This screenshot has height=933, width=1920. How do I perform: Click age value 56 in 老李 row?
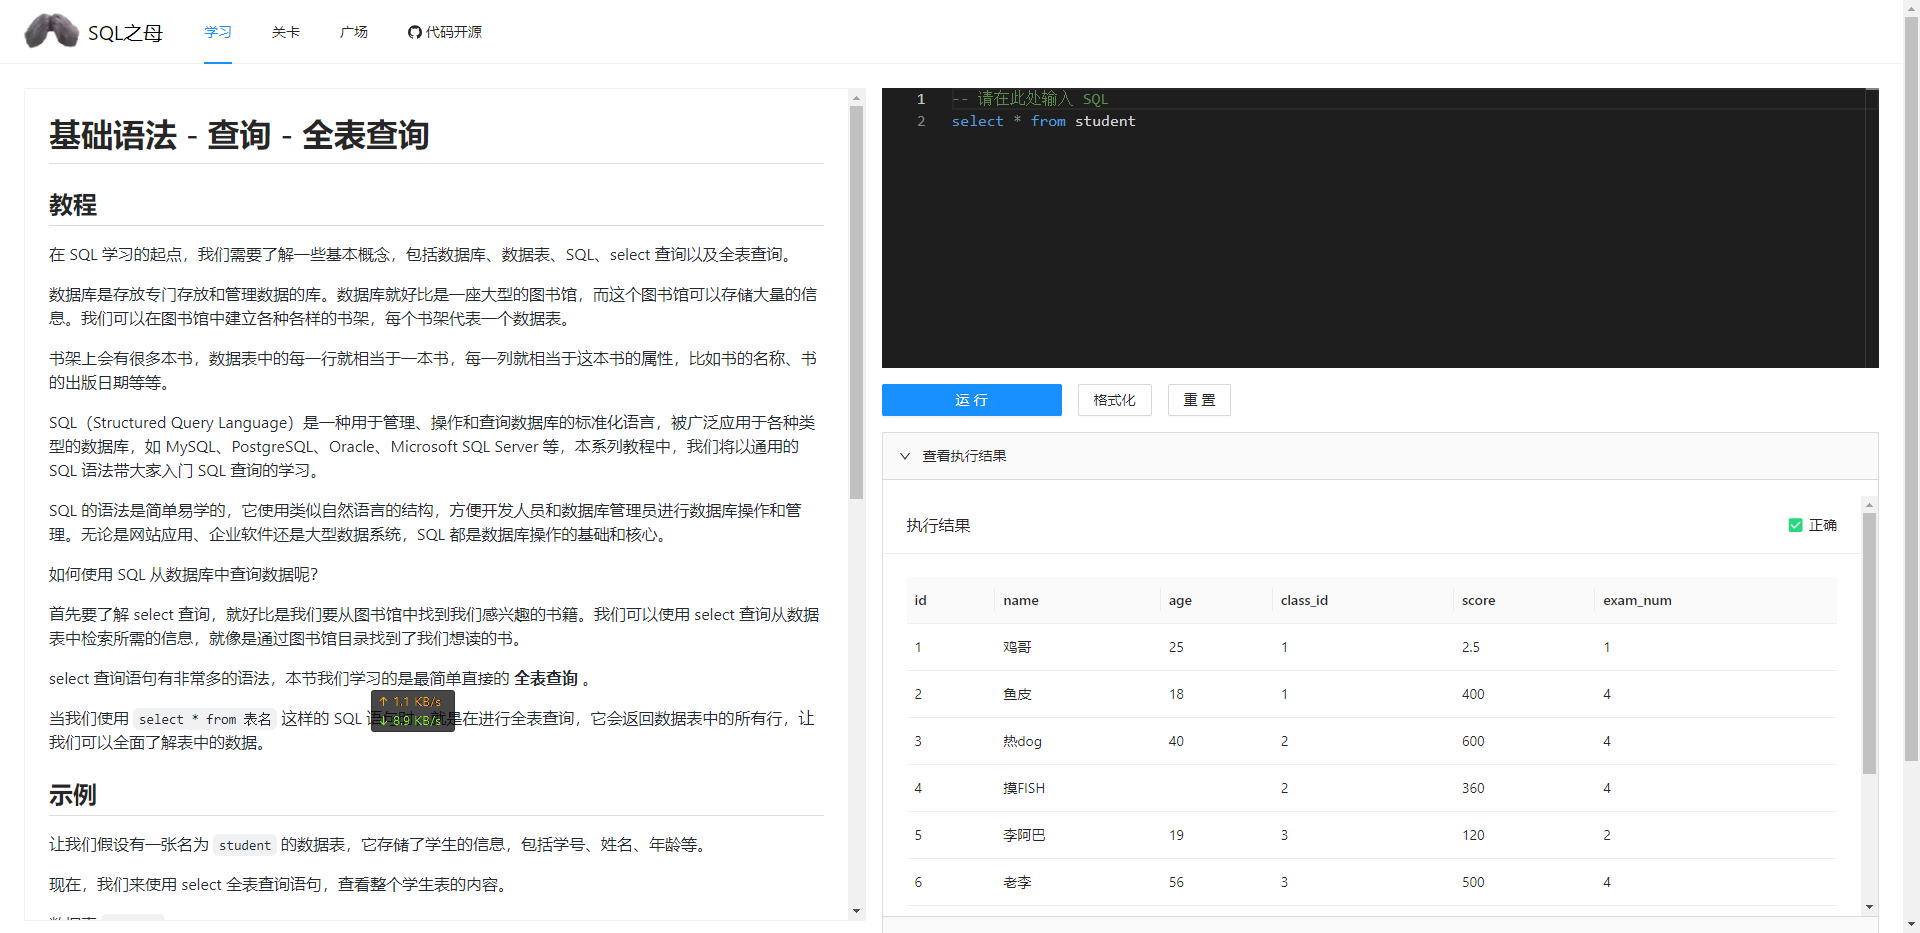(1176, 882)
